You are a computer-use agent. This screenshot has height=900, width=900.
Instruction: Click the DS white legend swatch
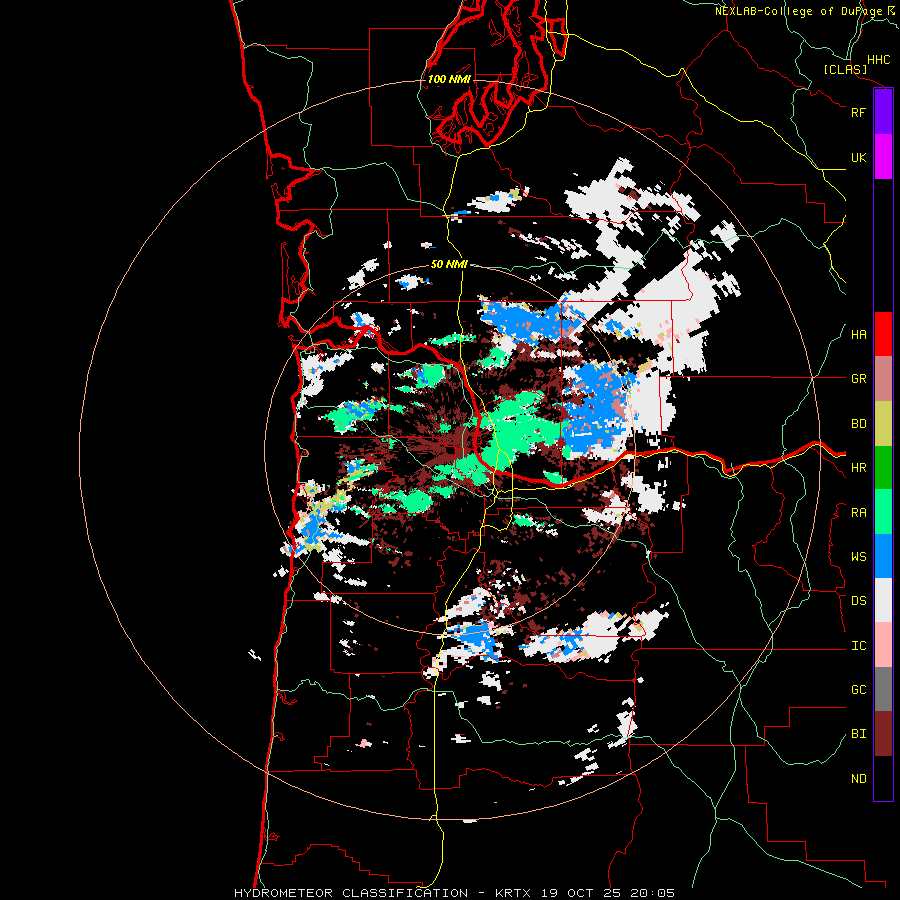[883, 600]
